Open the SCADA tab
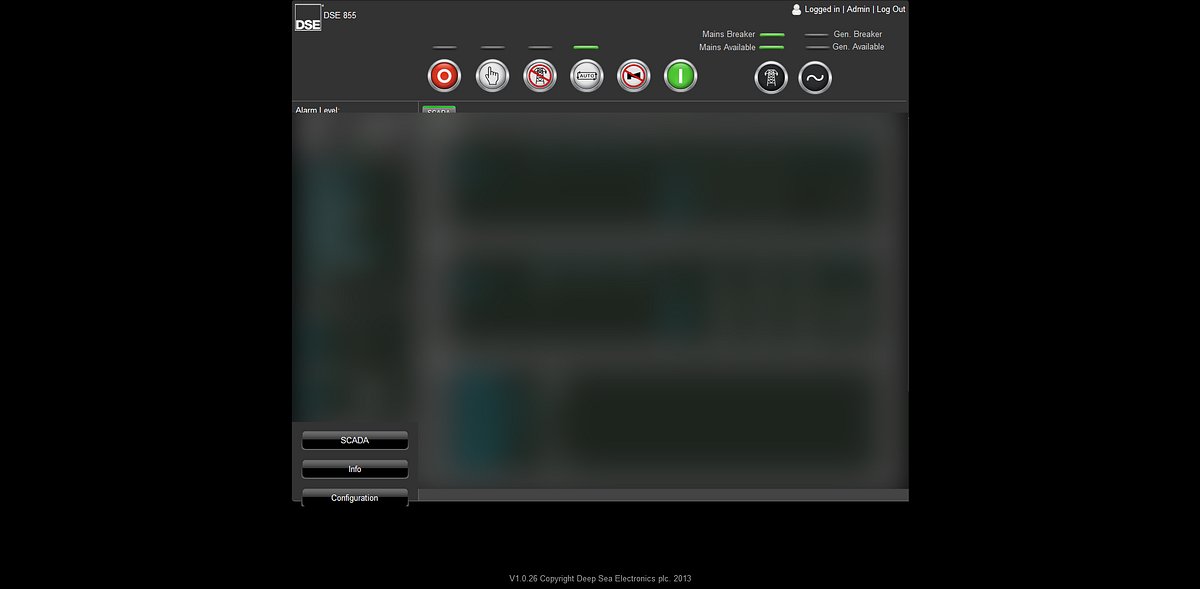Image resolution: width=1200 pixels, height=589 pixels. pyautogui.click(x=439, y=110)
